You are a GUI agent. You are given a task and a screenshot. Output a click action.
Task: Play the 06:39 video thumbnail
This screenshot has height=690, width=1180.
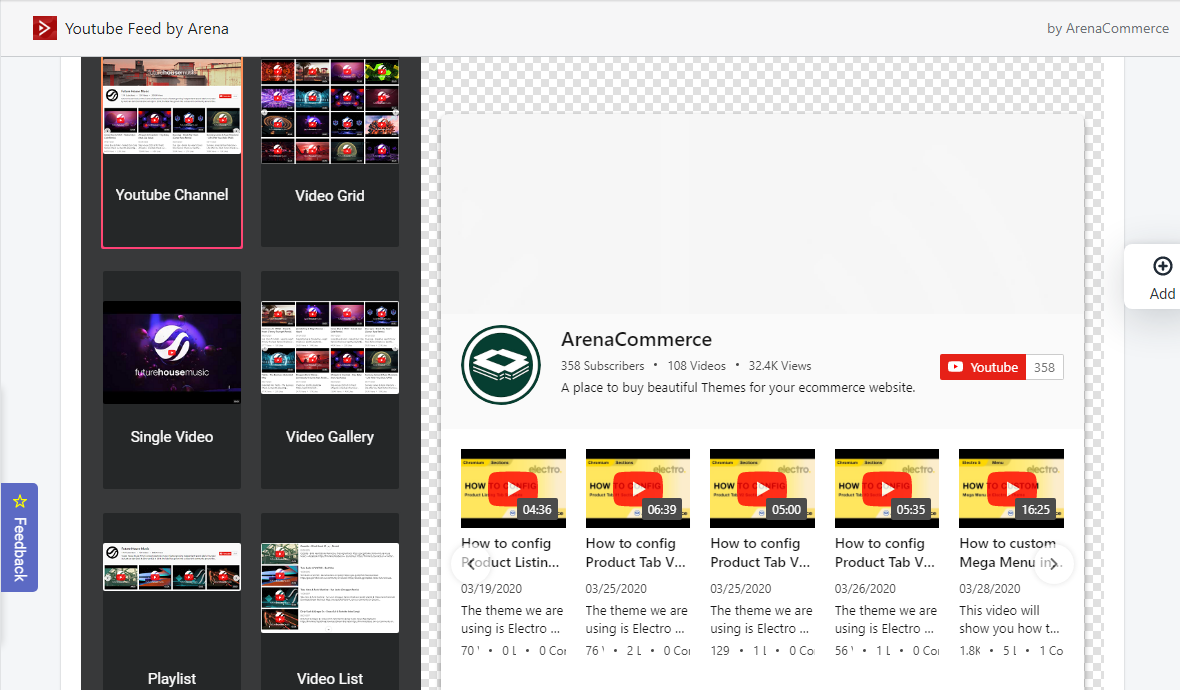click(637, 488)
